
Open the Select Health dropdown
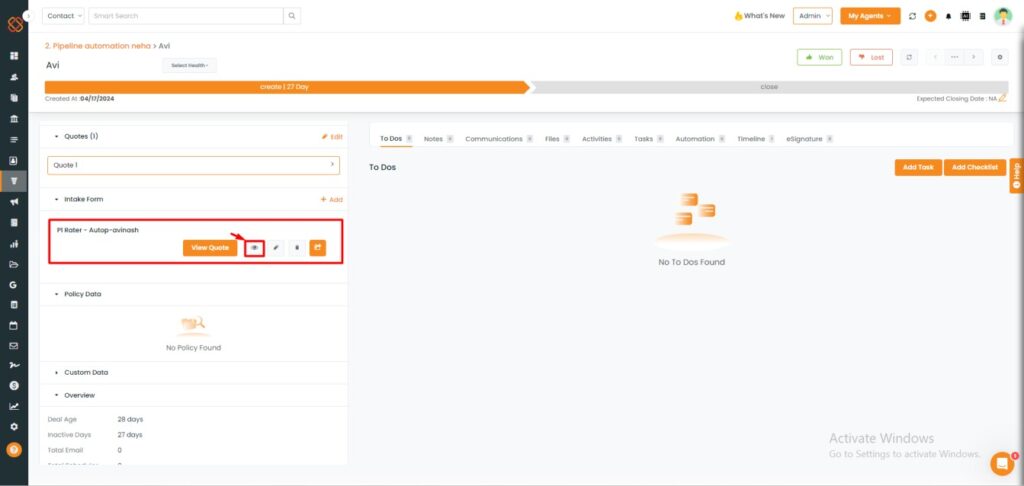click(x=189, y=65)
